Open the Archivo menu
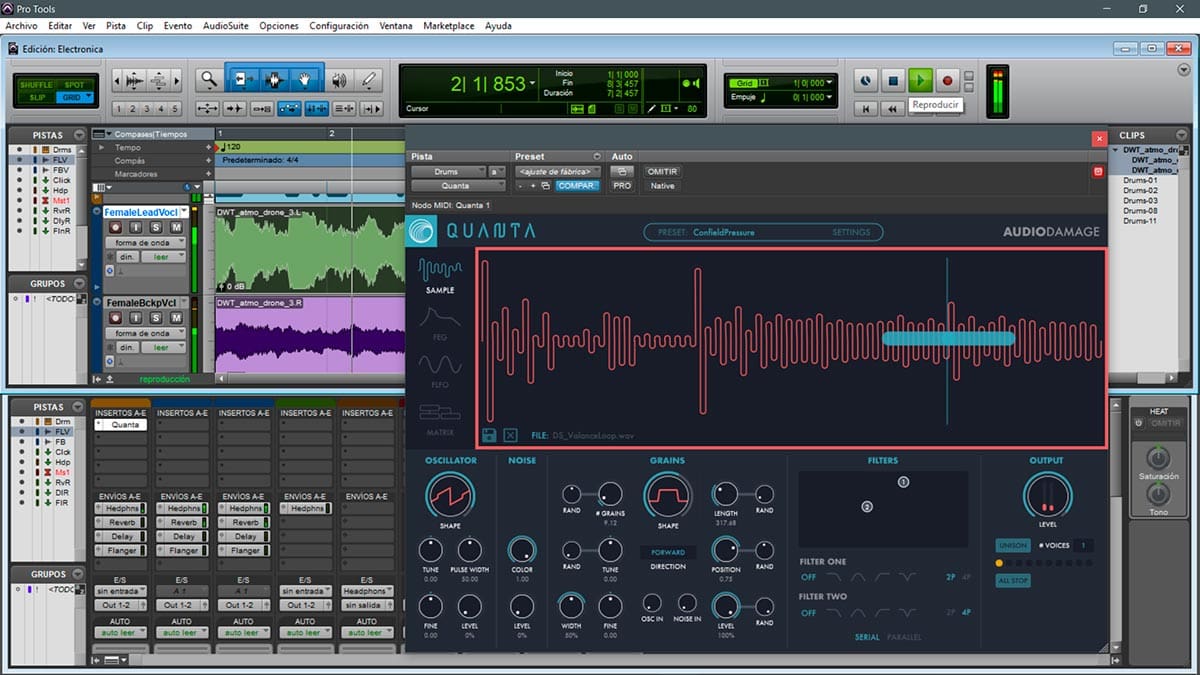 (23, 25)
